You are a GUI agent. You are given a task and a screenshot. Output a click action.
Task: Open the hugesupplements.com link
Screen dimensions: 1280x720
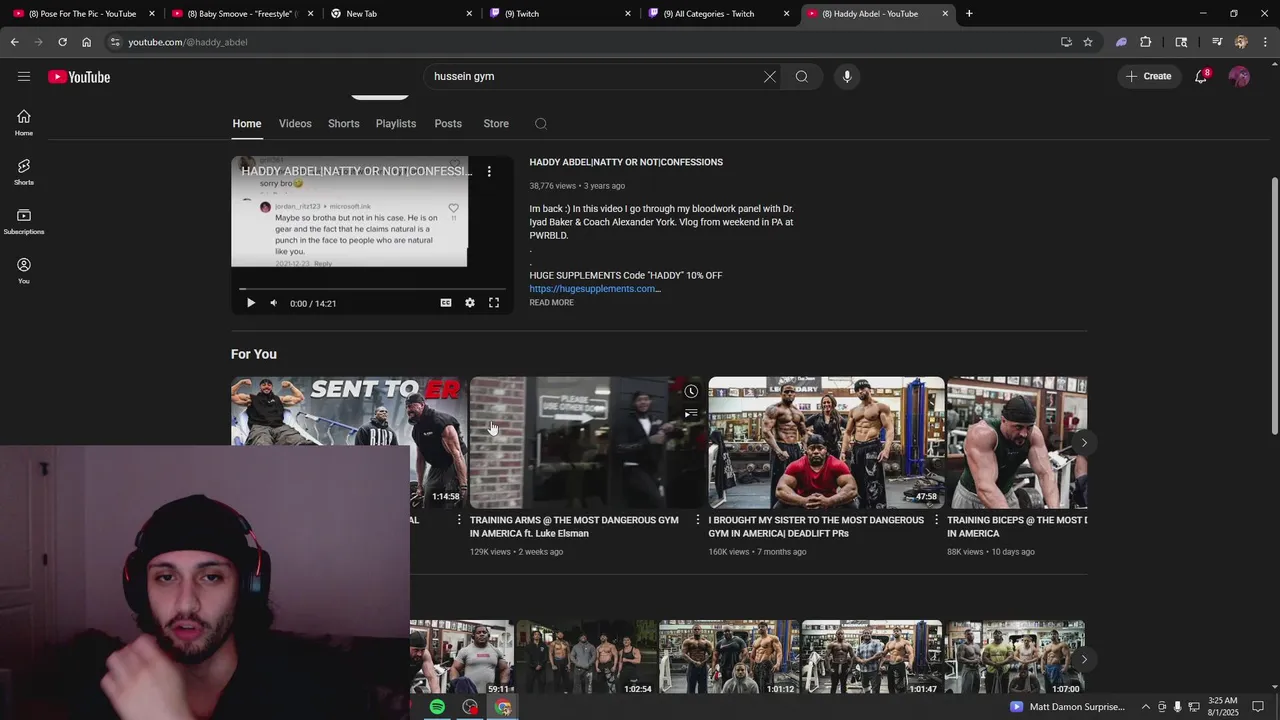click(x=595, y=289)
